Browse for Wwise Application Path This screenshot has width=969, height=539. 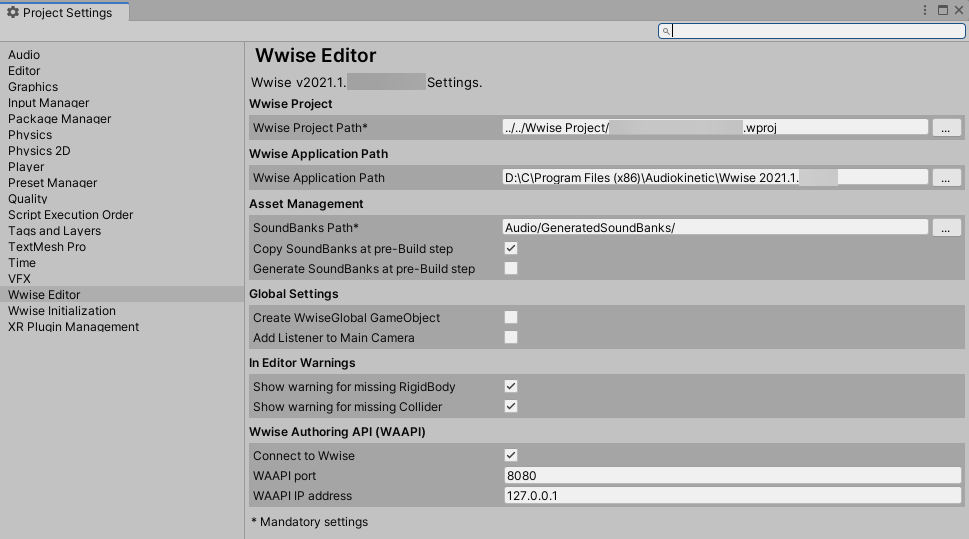pos(946,177)
